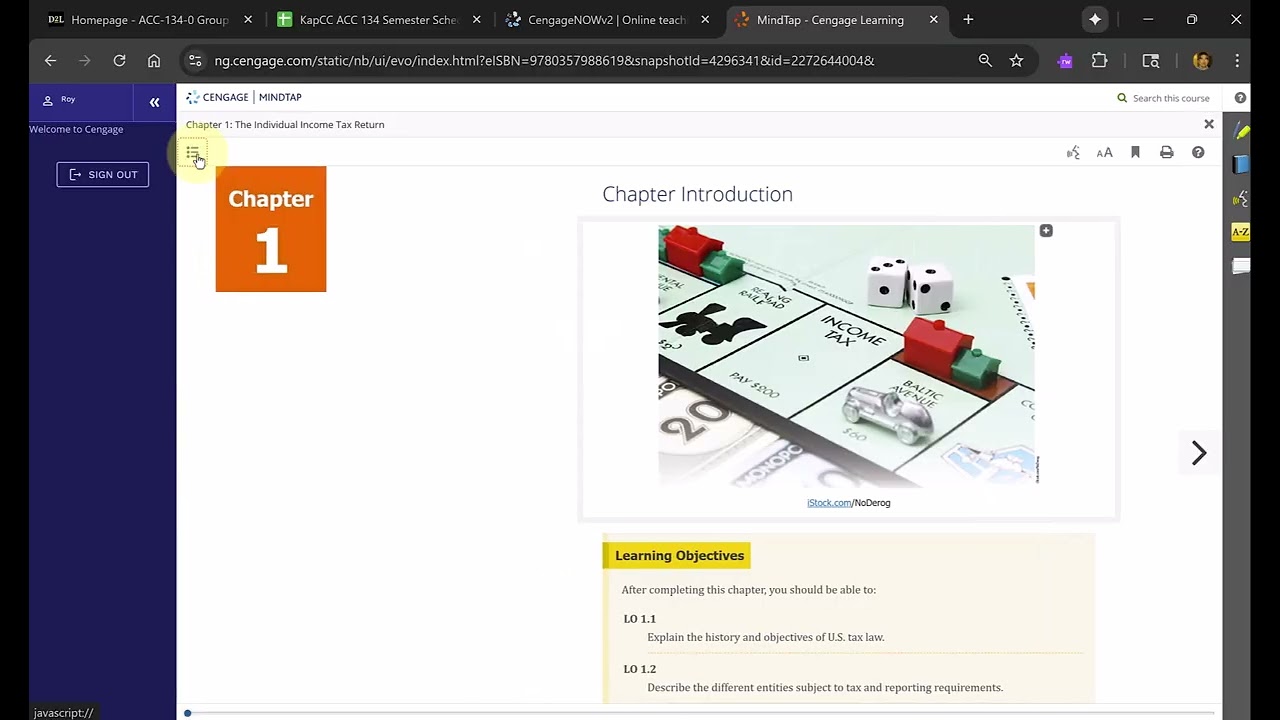Open the table of contents list icon
This screenshot has width=1280, height=720.
point(193,153)
